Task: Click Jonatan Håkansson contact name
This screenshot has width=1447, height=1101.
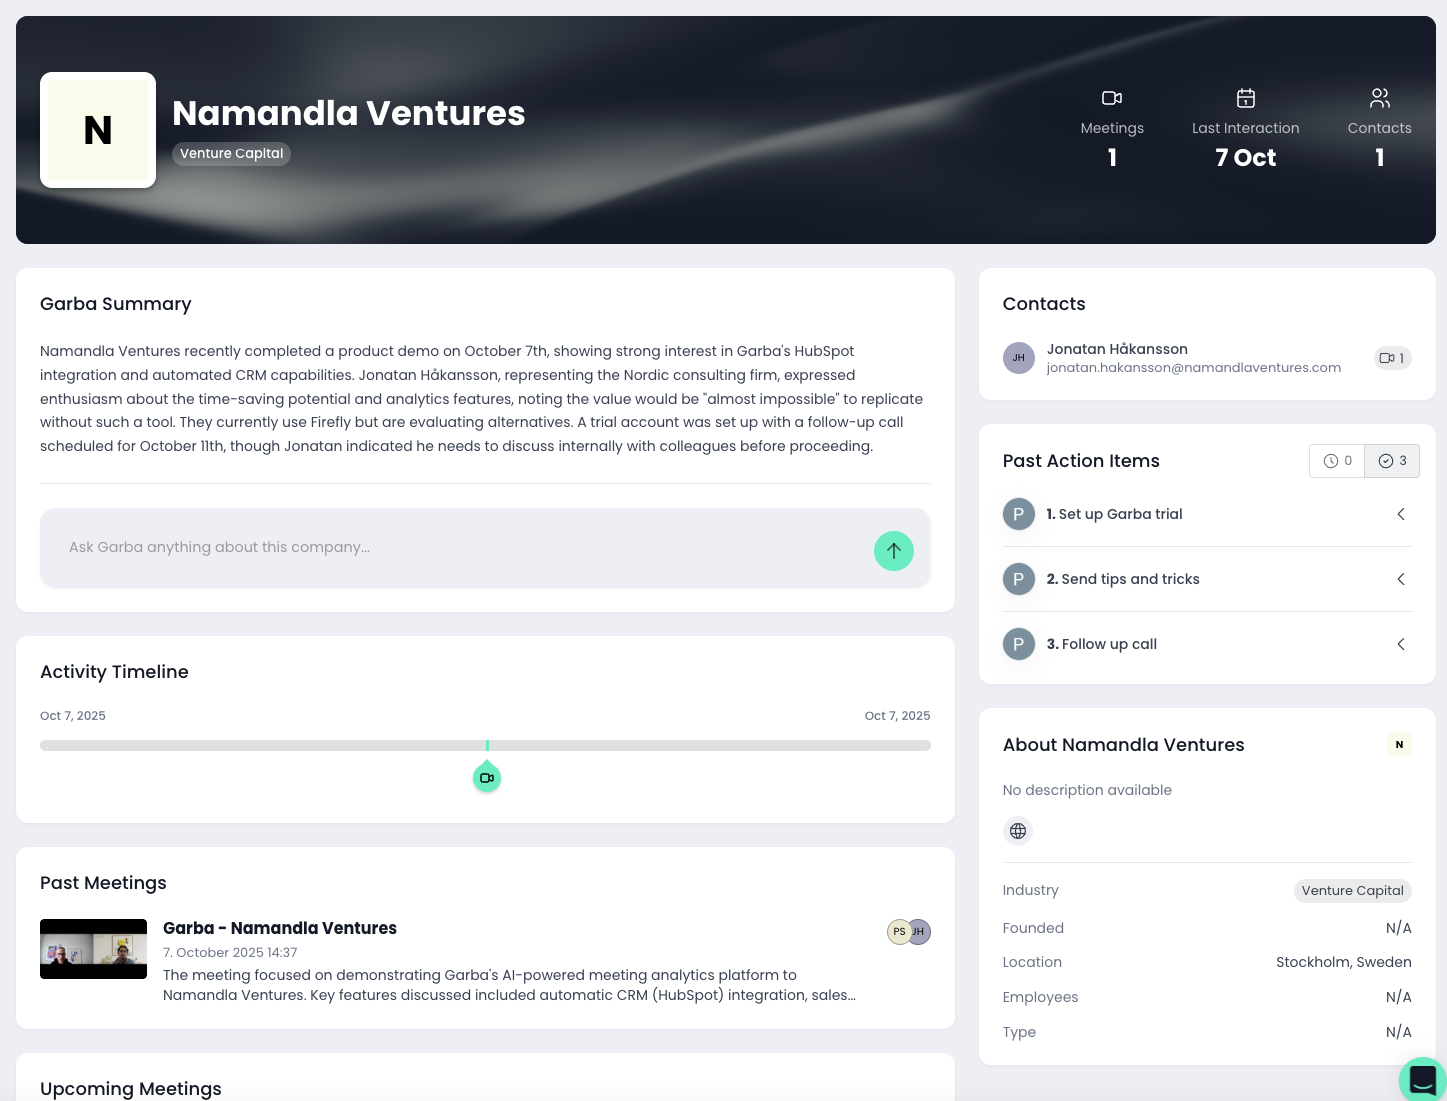Action: 1117,349
